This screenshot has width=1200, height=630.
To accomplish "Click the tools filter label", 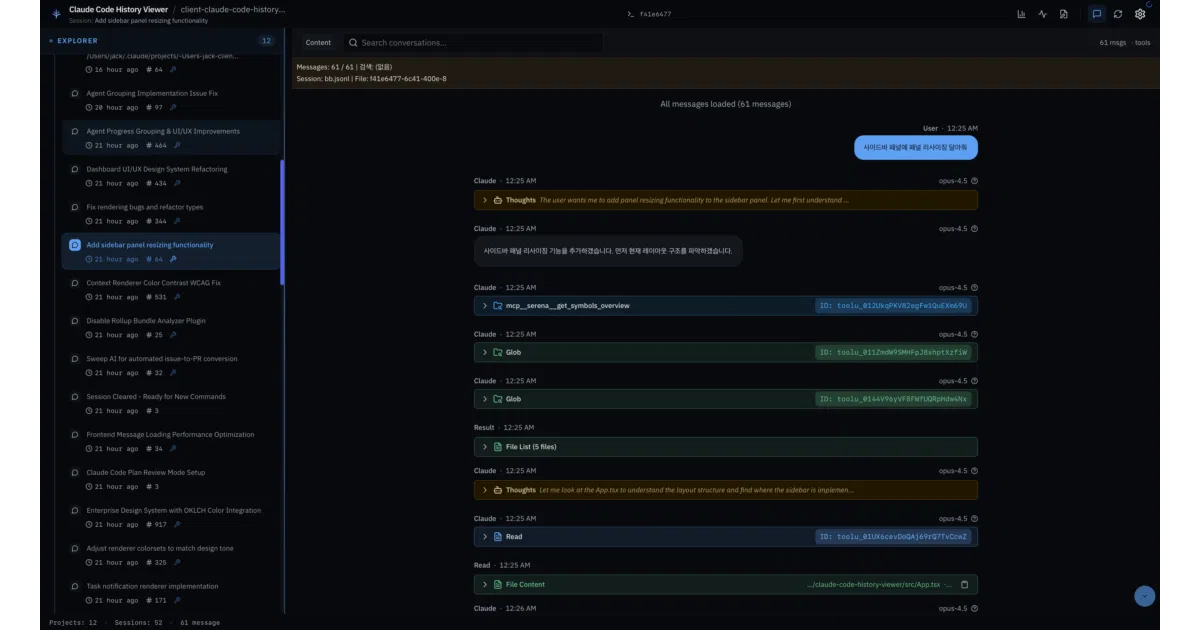I will pos(1143,43).
